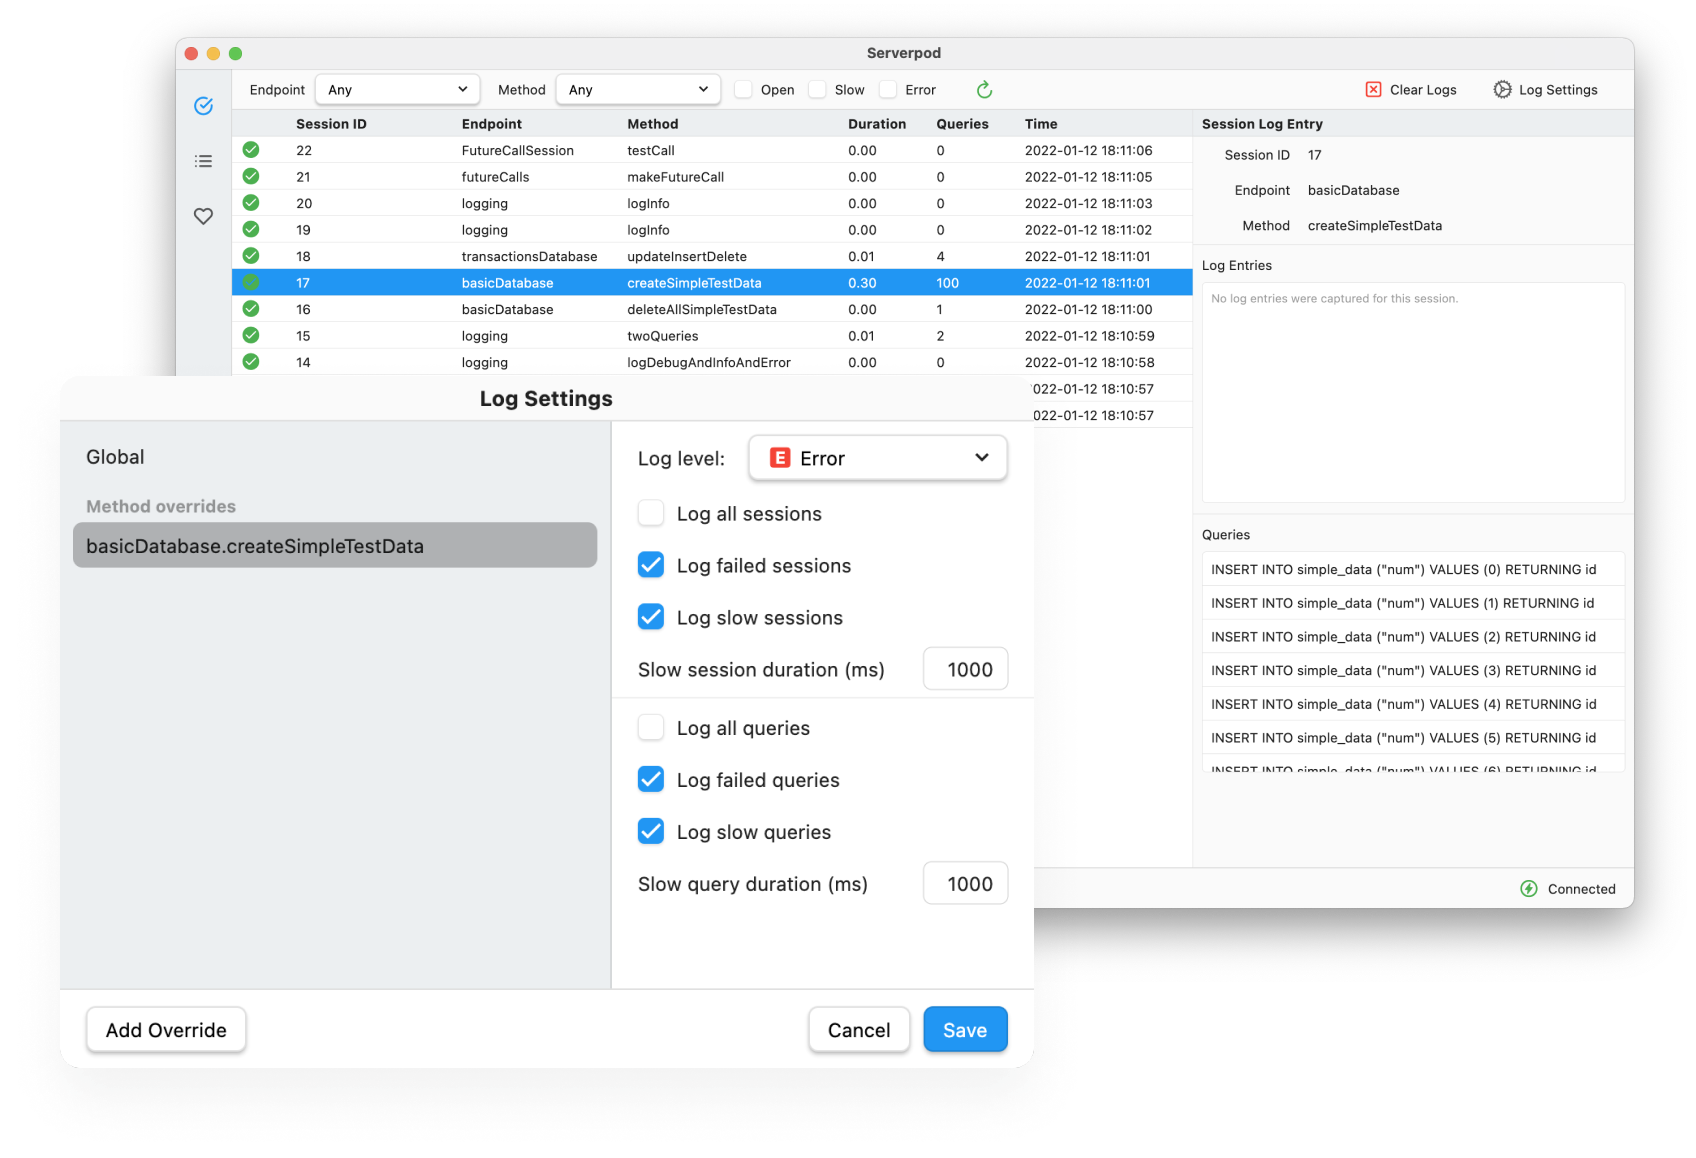This screenshot has width=1696, height=1158.
Task: Open the list view from the left sidebar
Action: pos(203,160)
